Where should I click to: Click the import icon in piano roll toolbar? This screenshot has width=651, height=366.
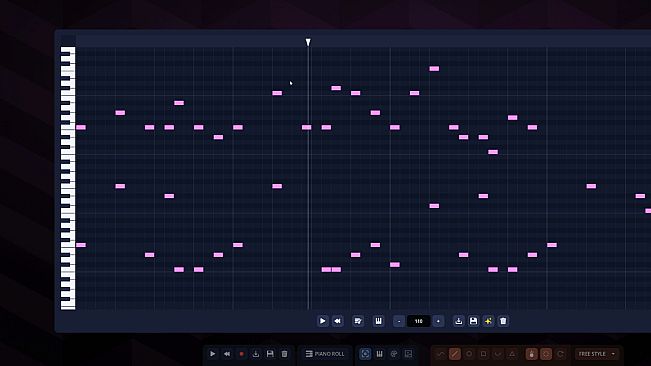[458, 321]
